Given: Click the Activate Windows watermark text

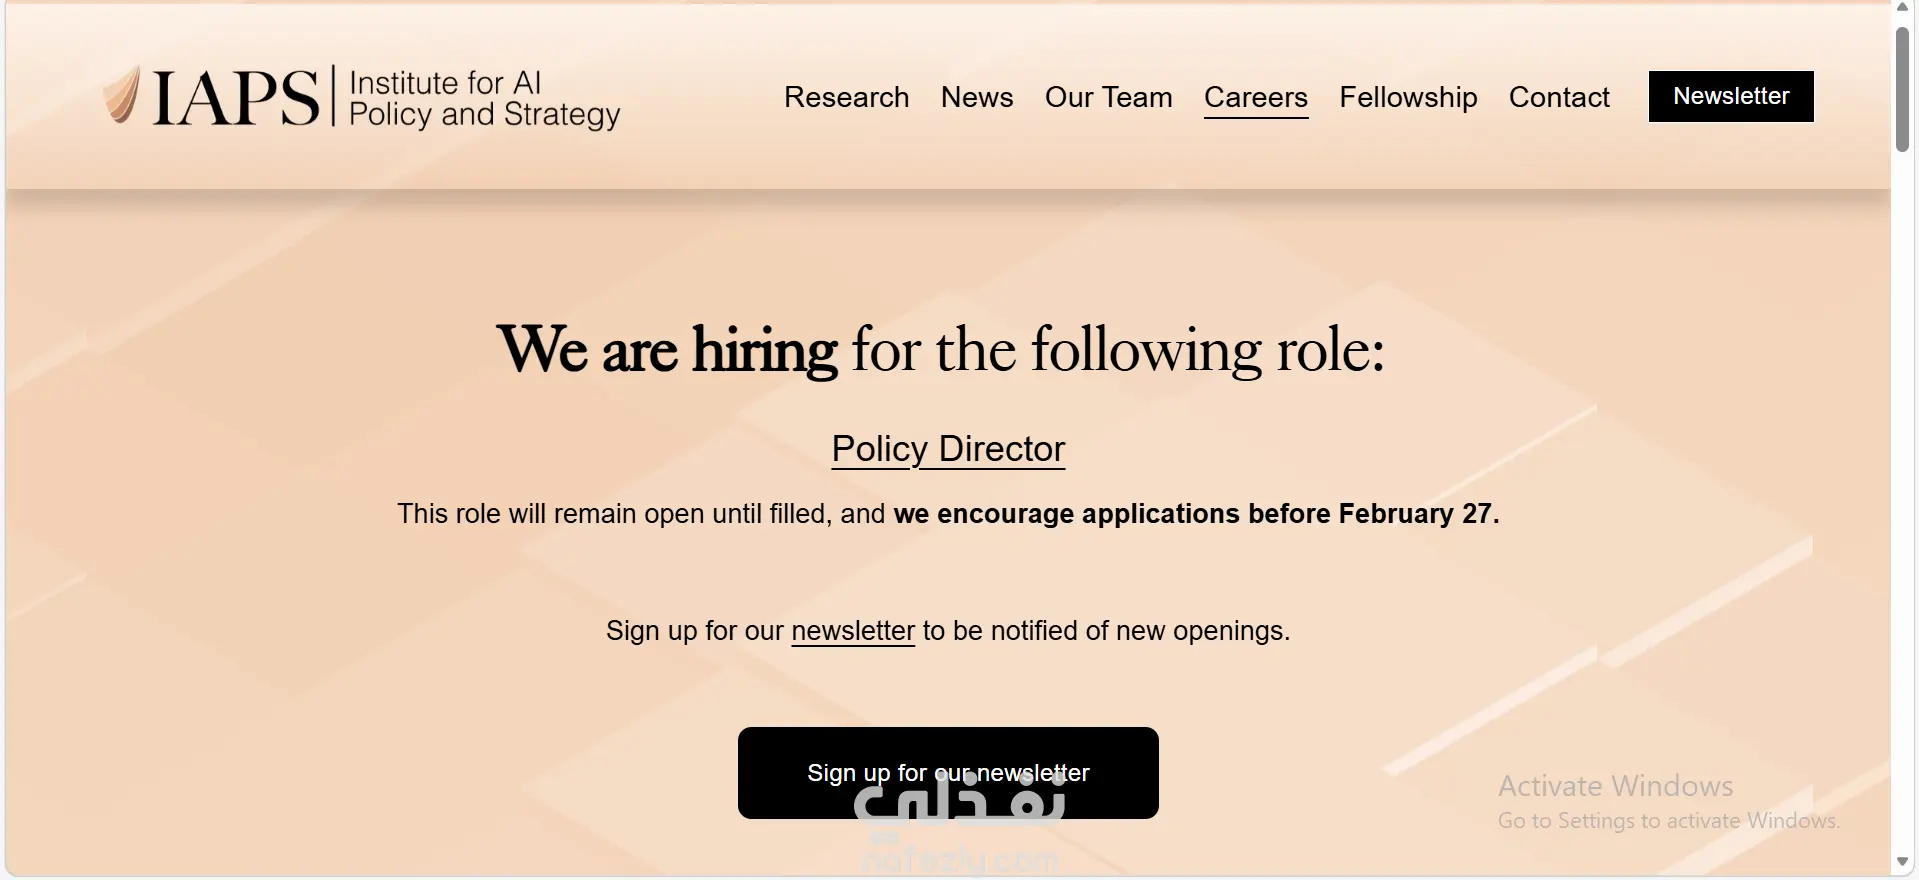Looking at the screenshot, I should 1614,787.
